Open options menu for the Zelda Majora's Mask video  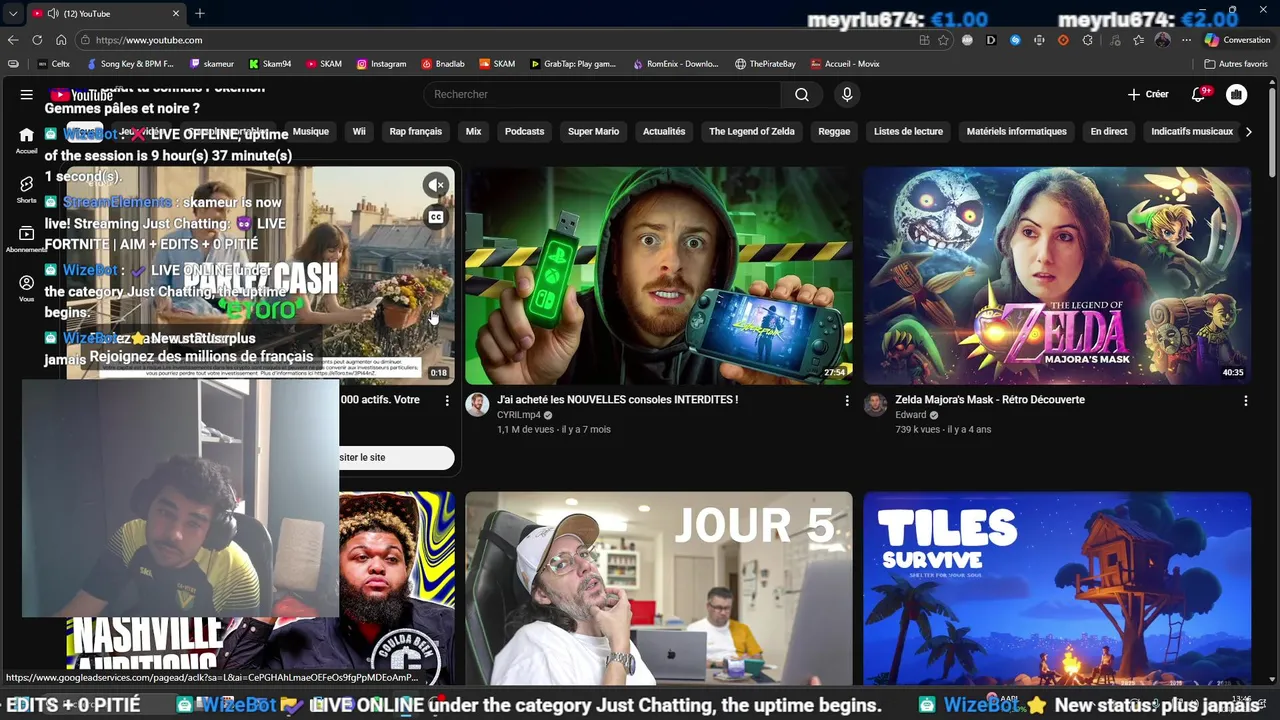1246,400
